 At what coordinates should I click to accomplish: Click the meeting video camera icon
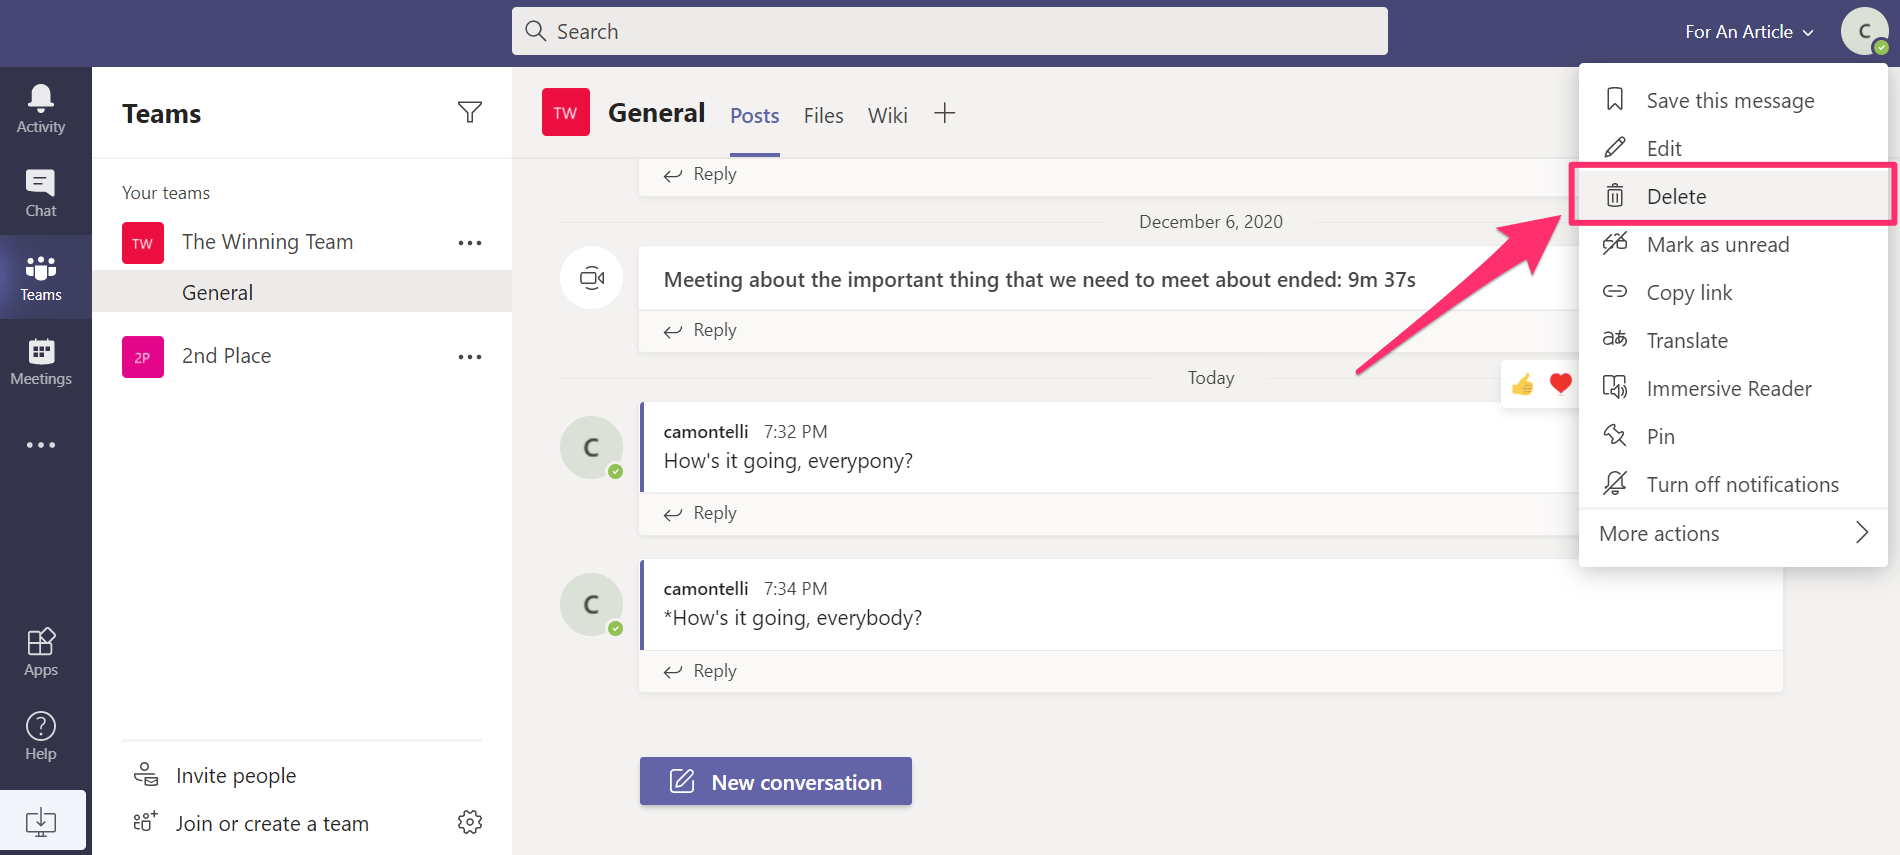592,277
